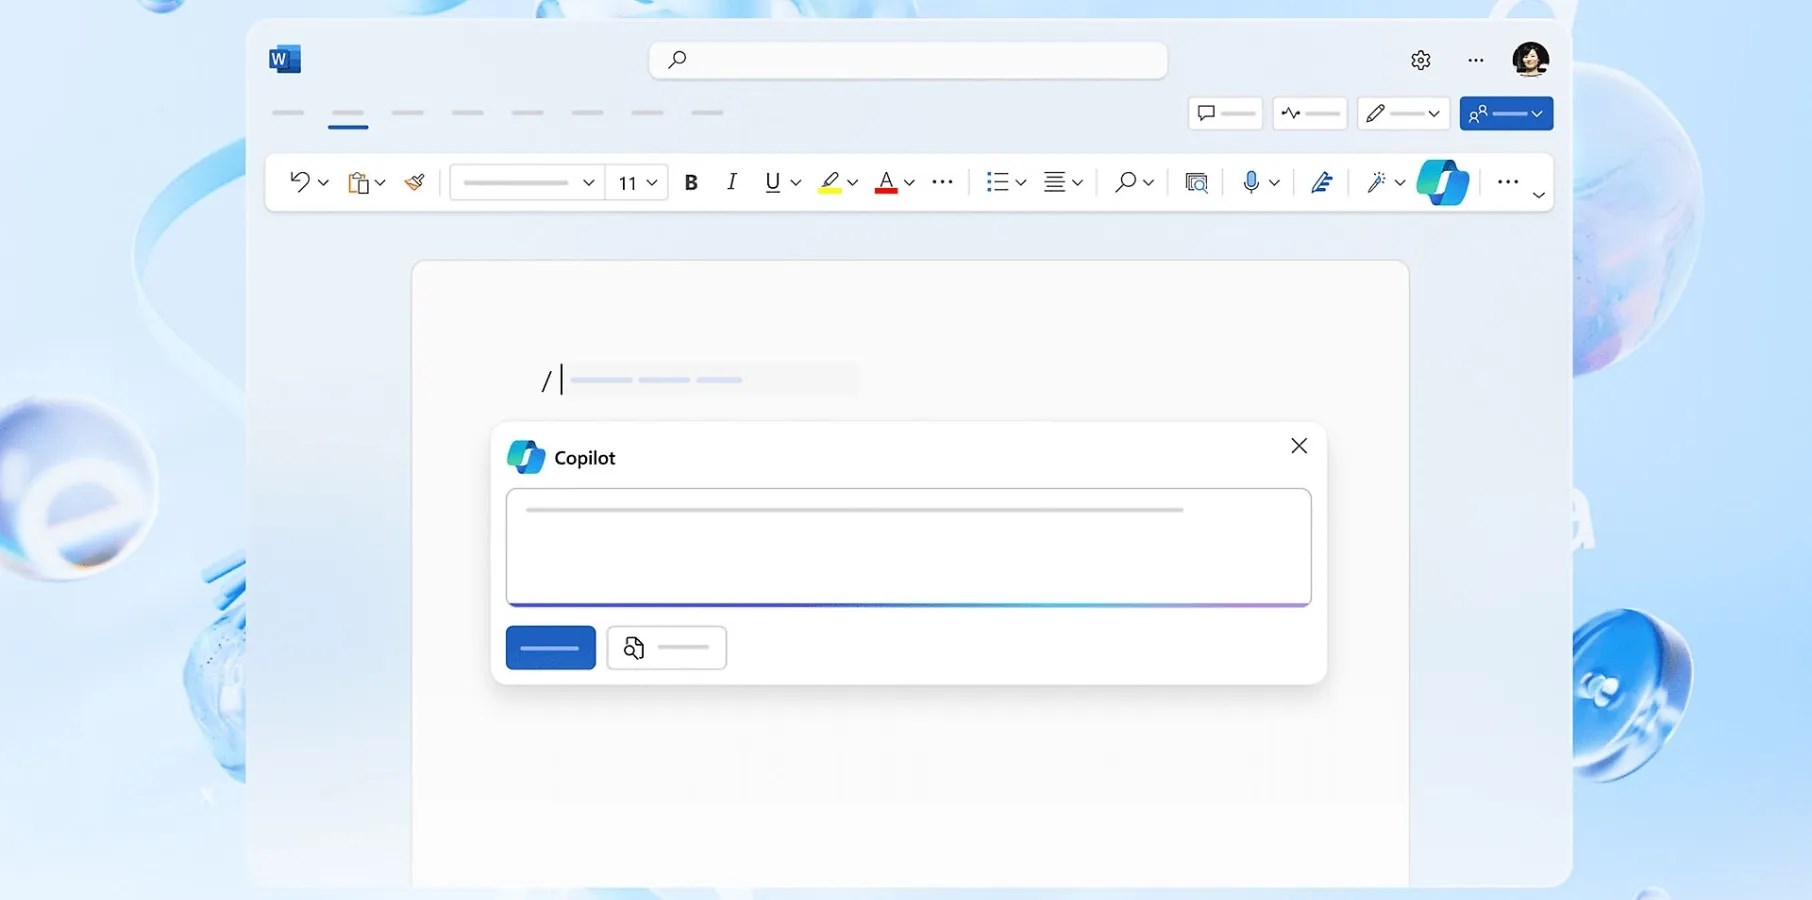Click the Undo arrow icon

(x=299, y=181)
